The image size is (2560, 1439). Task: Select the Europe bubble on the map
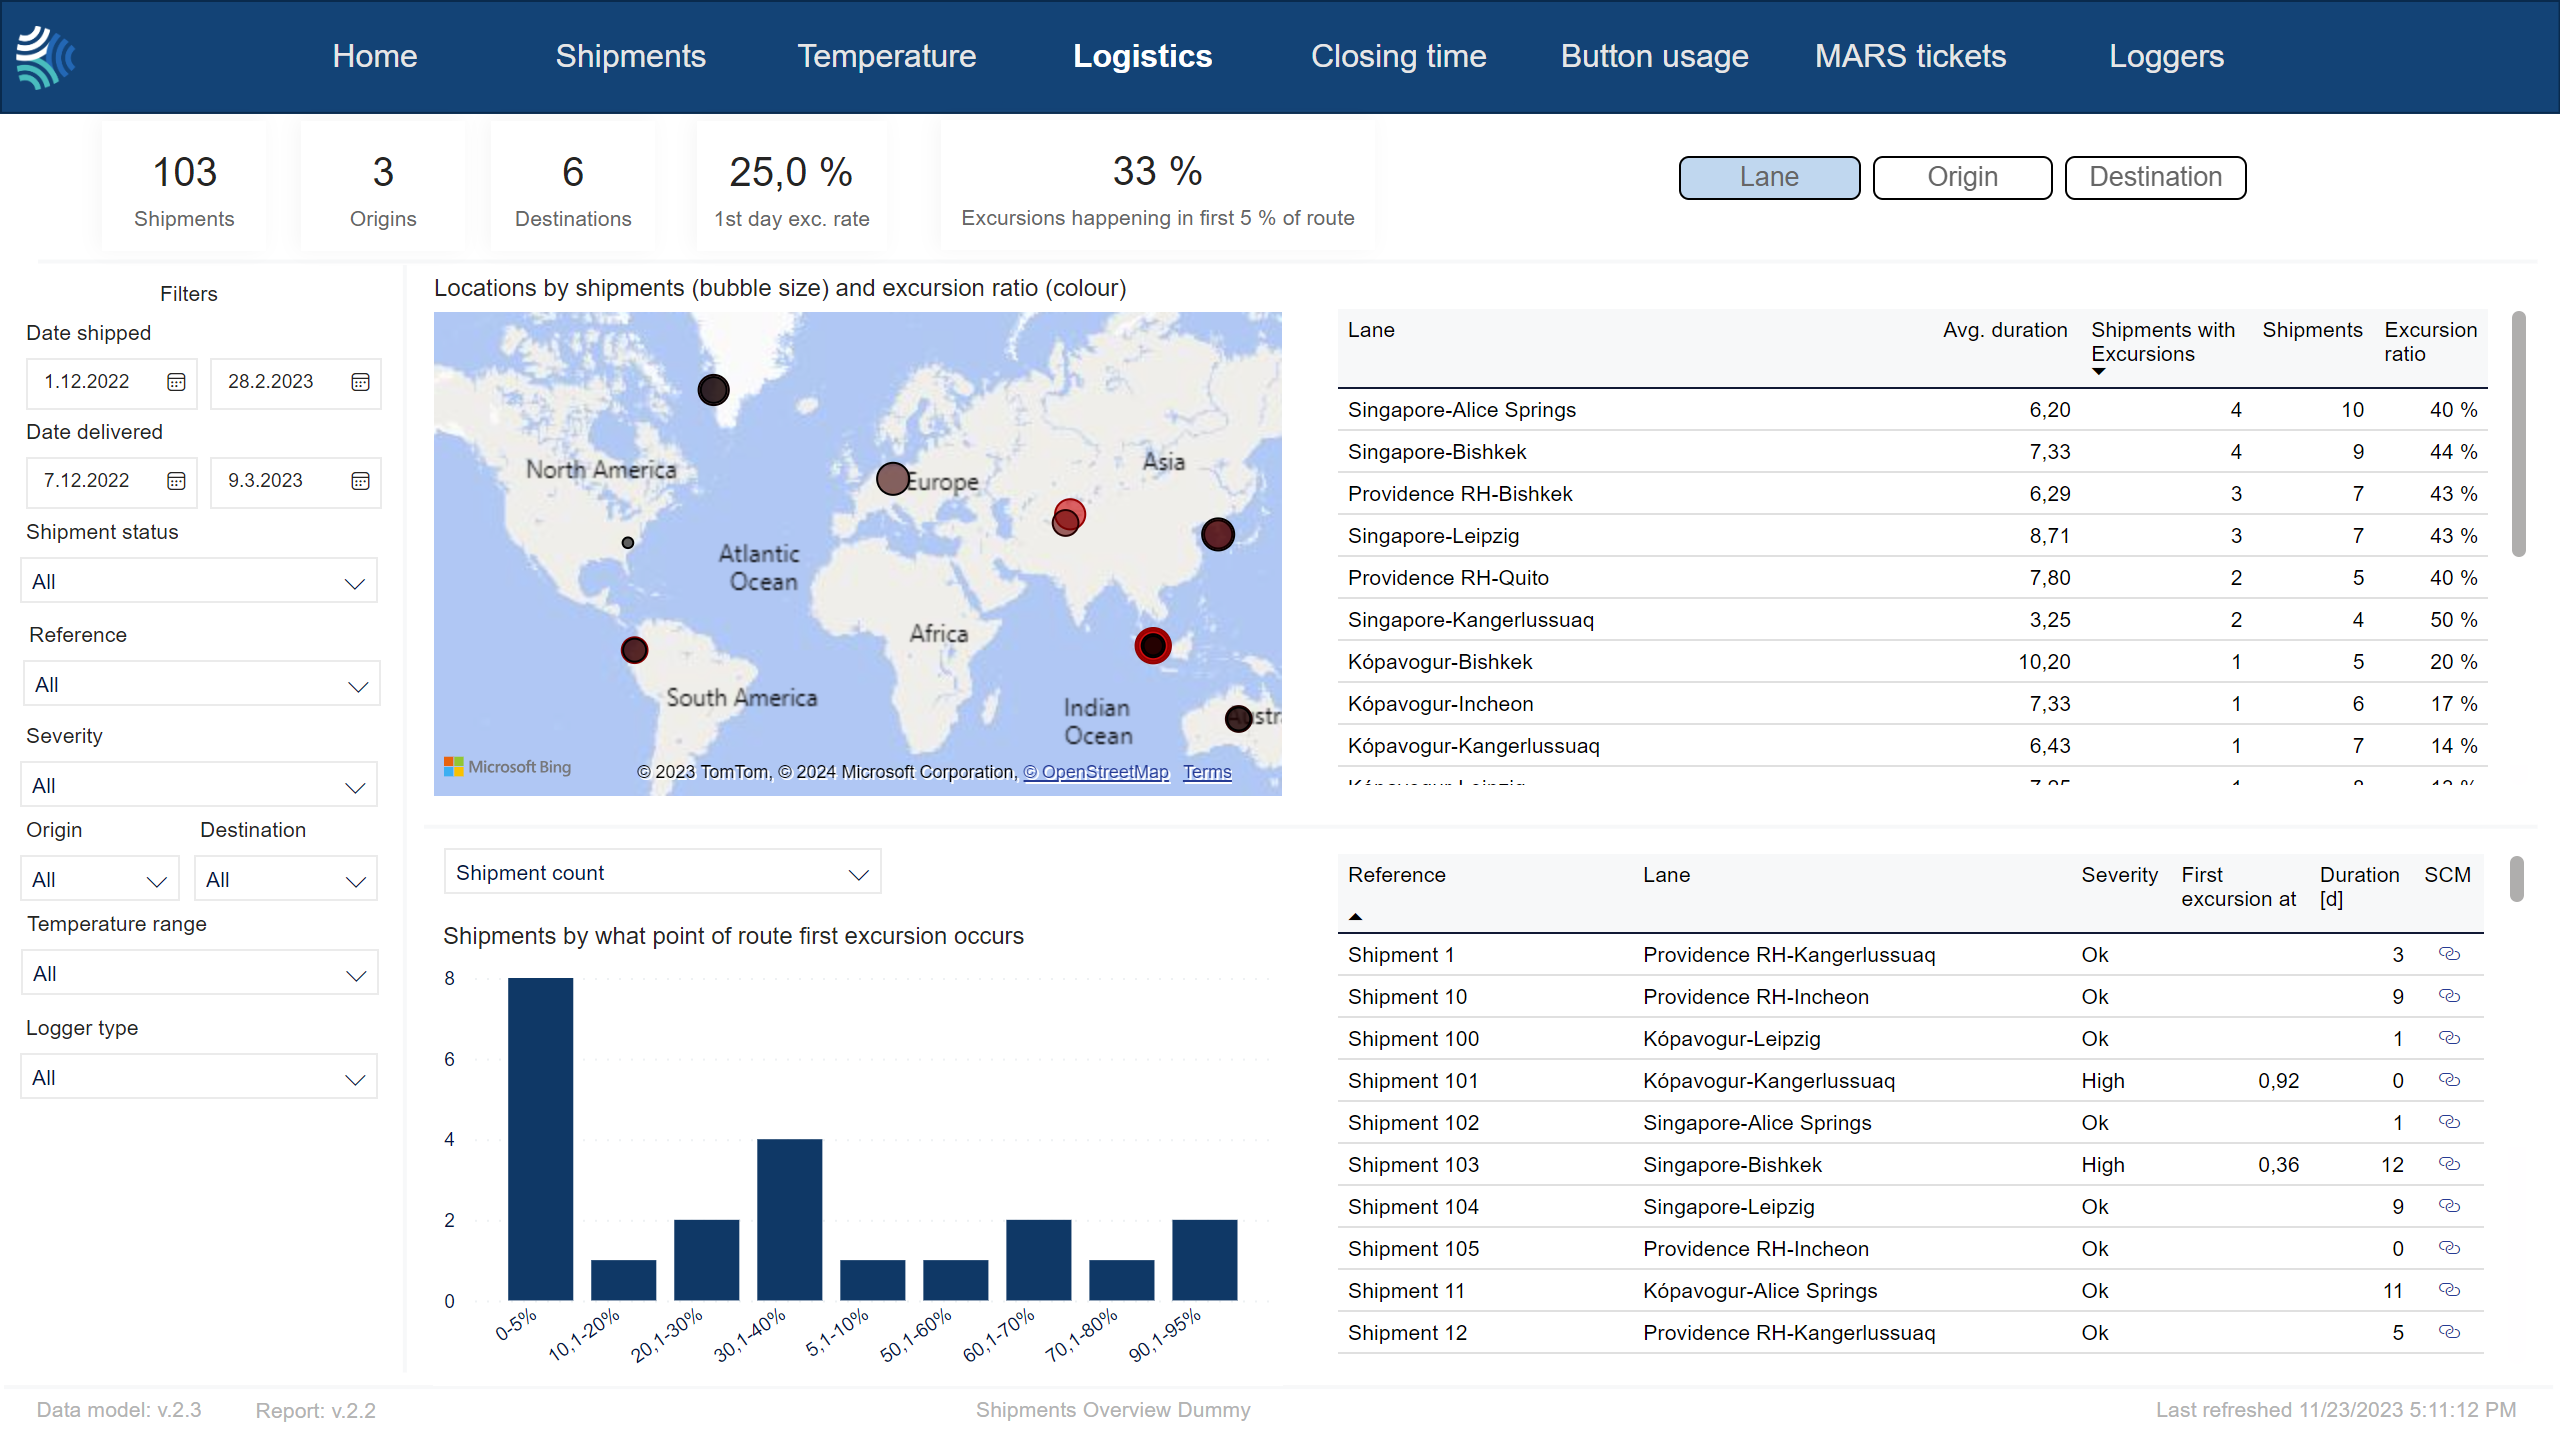(892, 479)
